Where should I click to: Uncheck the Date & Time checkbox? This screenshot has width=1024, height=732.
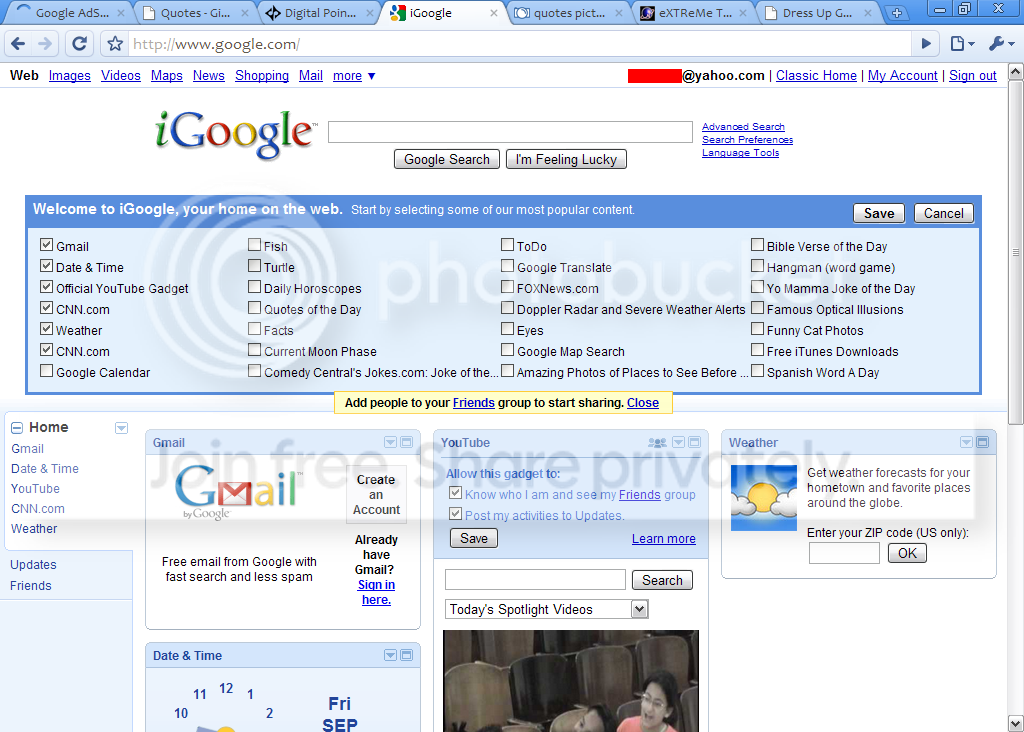tap(46, 266)
